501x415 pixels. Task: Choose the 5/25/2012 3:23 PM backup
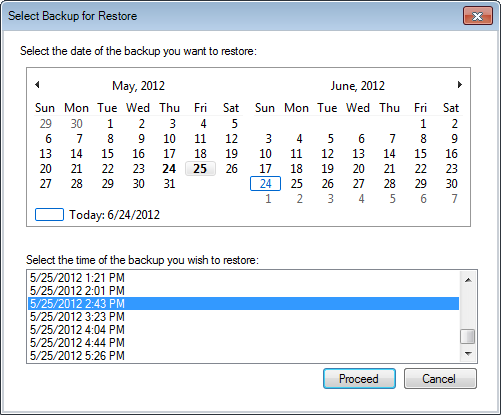pos(244,317)
